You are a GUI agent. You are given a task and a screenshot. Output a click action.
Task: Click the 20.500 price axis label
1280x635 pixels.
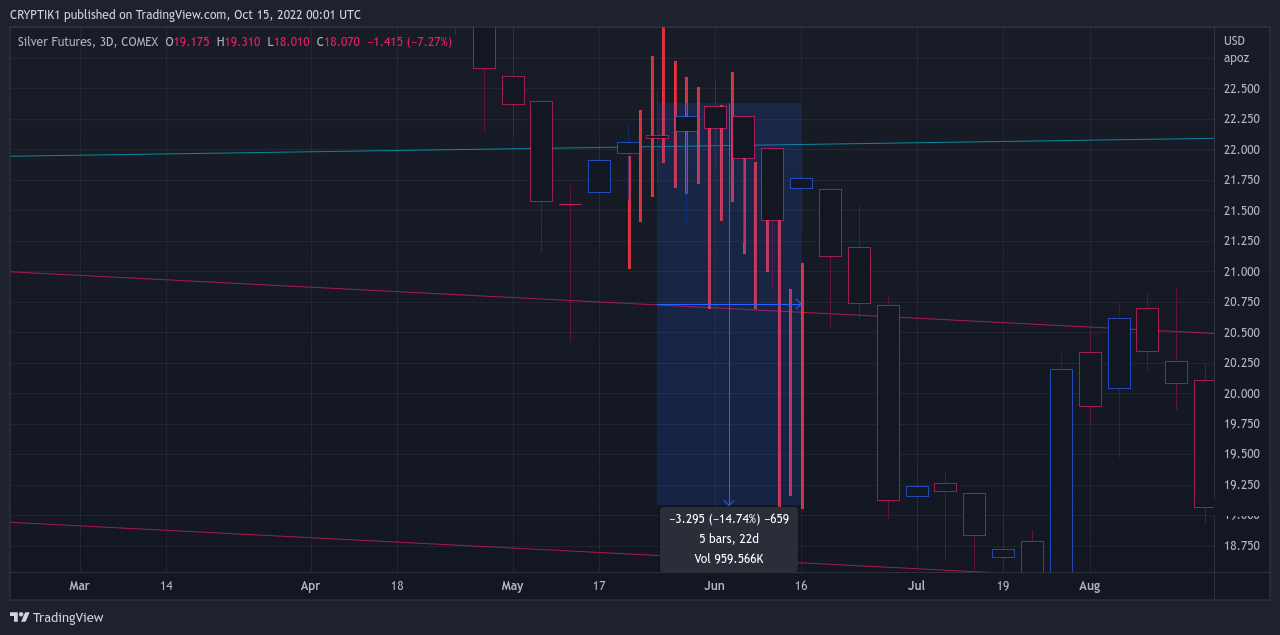[1241, 333]
